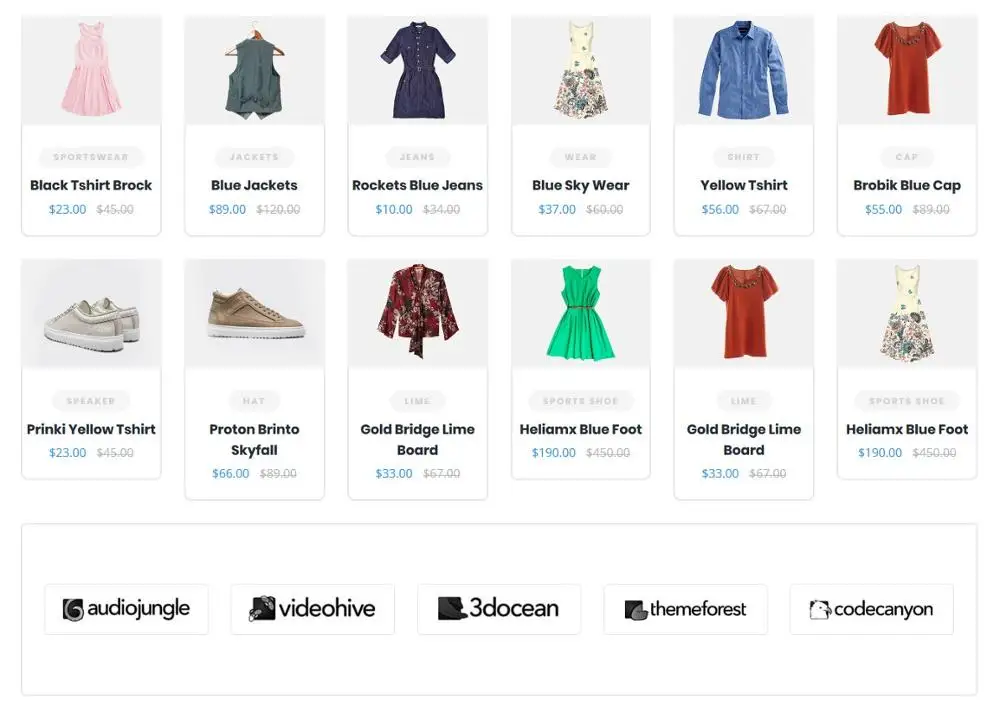Click the green Heliamx Blue Foot dress image

click(x=580, y=312)
